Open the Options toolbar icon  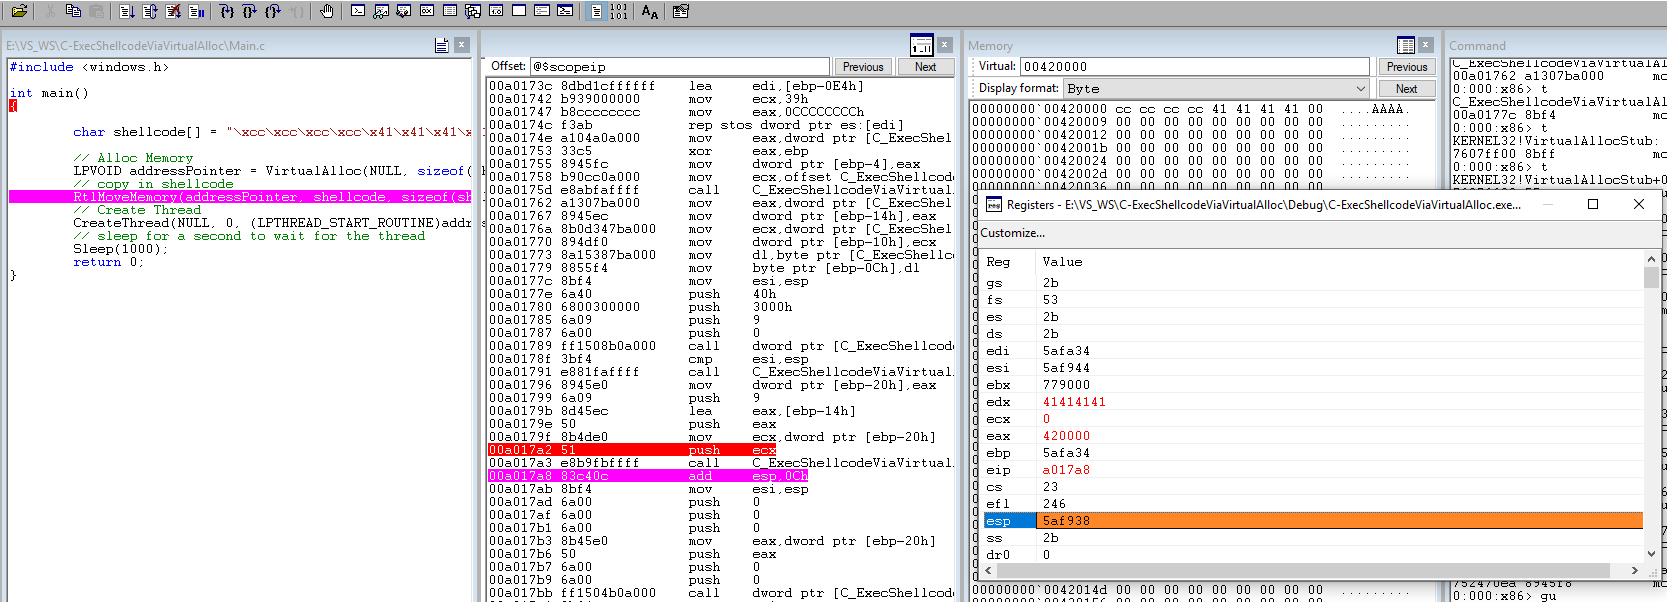click(x=681, y=11)
